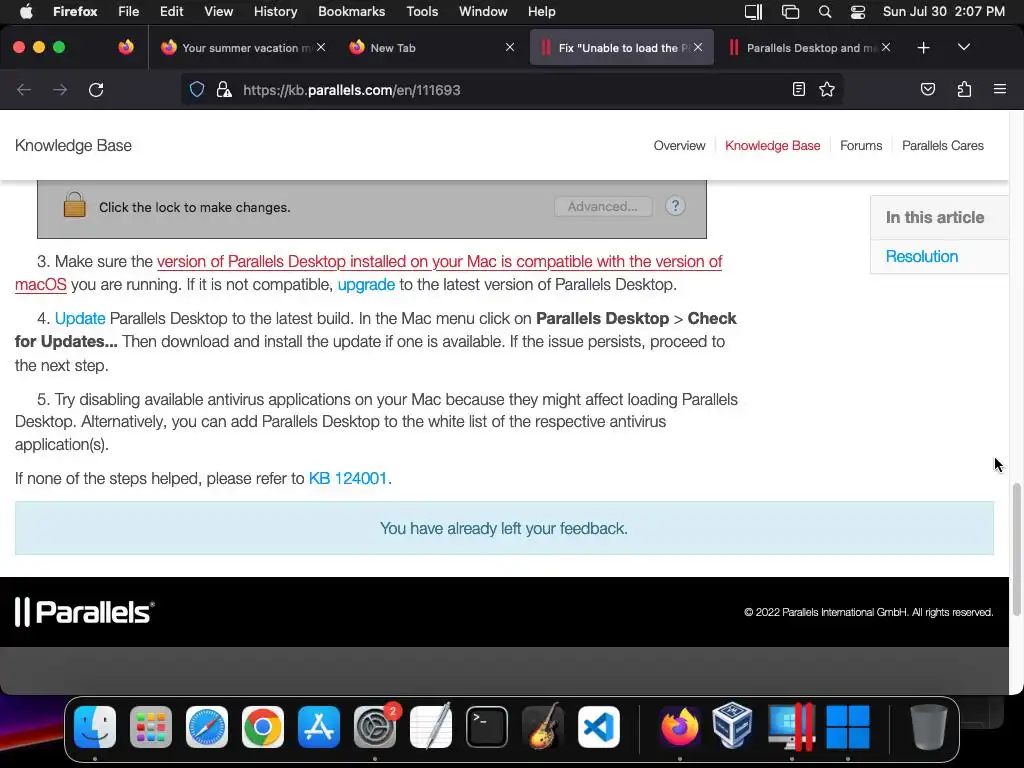The image size is (1024, 768).
Task: Open Parallels Desktop from the Dock
Action: [792, 727]
